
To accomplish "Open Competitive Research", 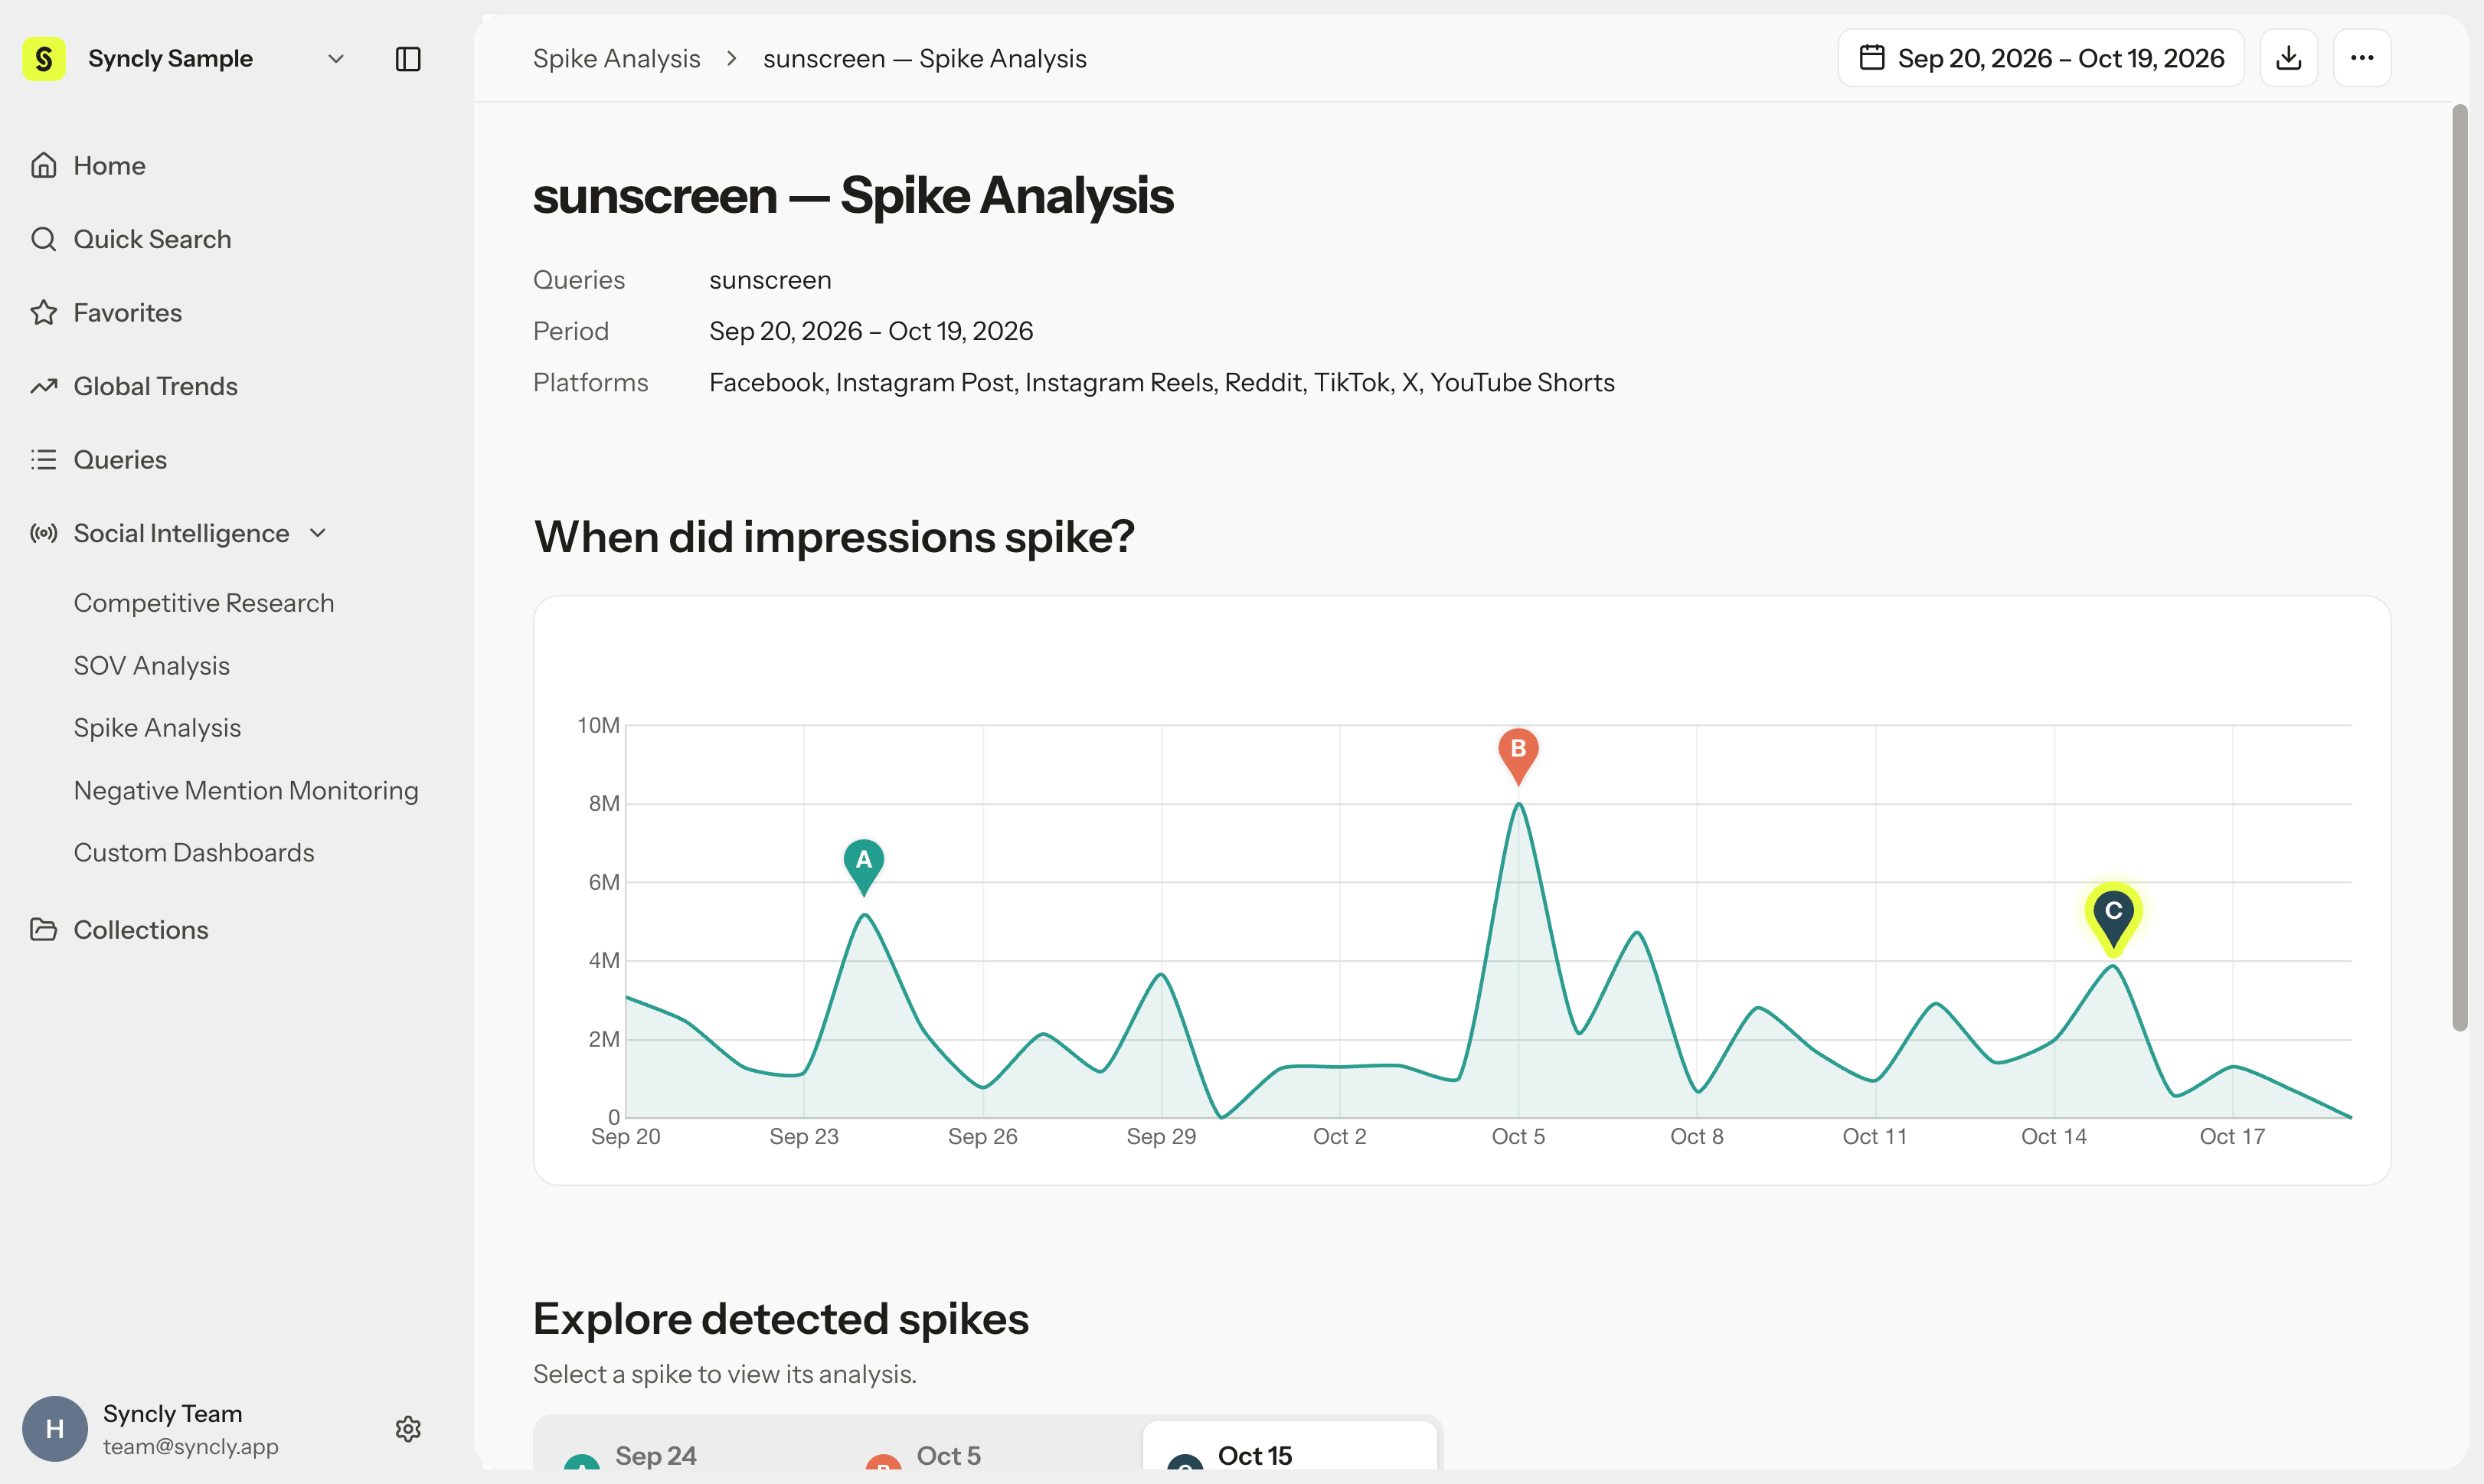I will coord(204,603).
